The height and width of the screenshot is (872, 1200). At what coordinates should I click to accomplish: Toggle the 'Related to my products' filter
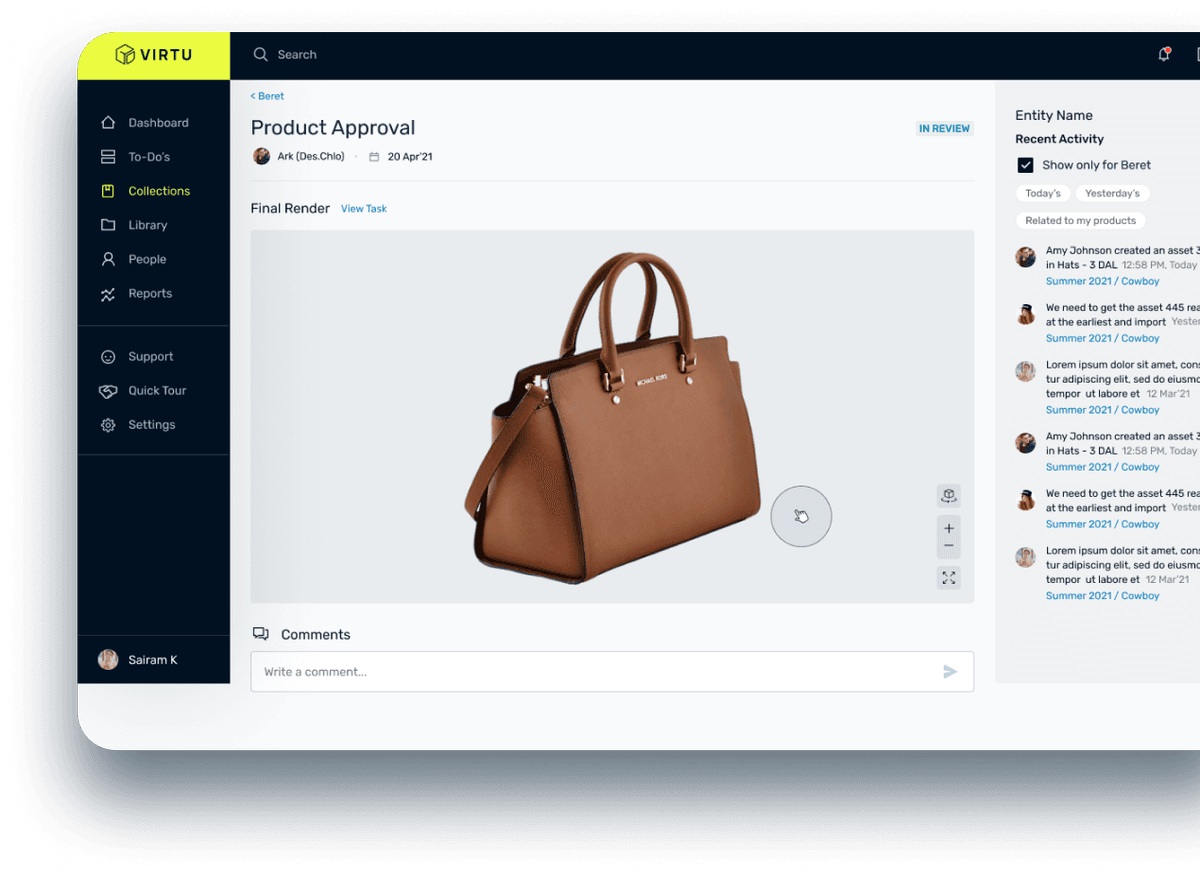click(x=1080, y=220)
